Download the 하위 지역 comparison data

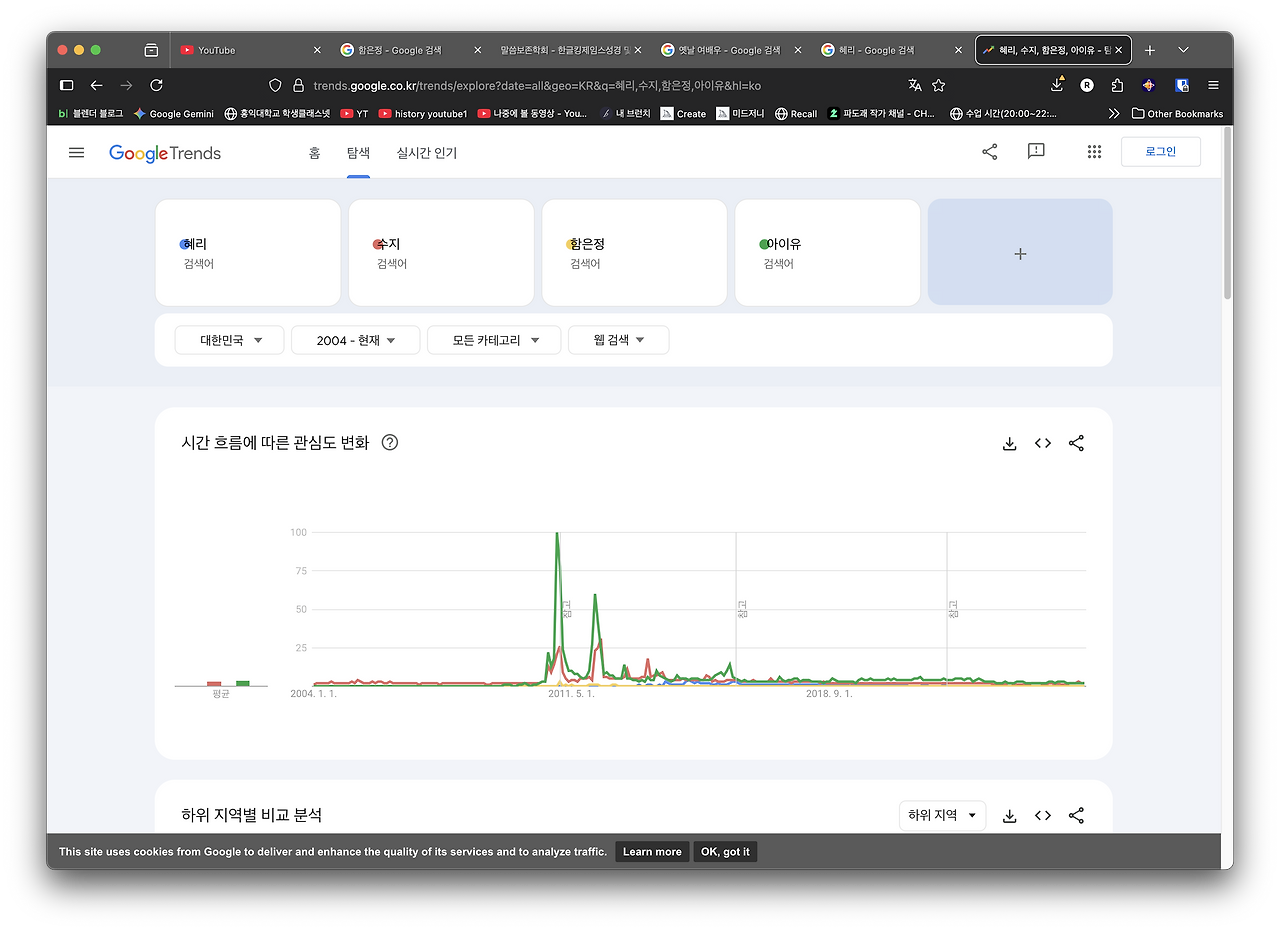[x=1009, y=815]
